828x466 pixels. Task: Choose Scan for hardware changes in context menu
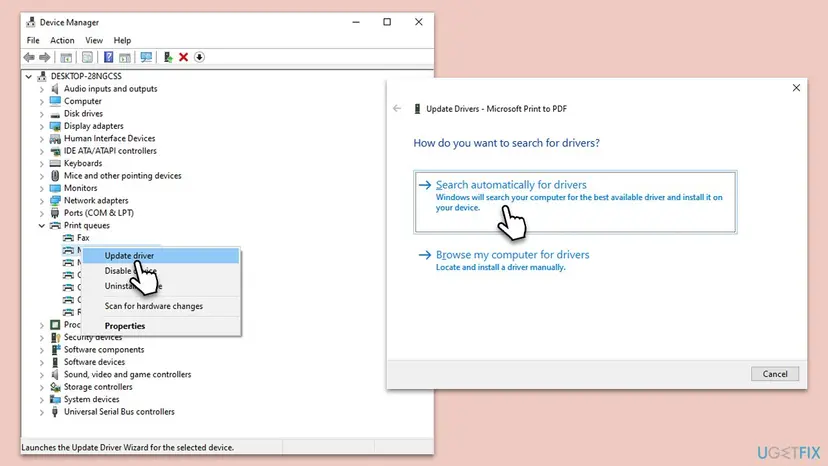point(161,306)
